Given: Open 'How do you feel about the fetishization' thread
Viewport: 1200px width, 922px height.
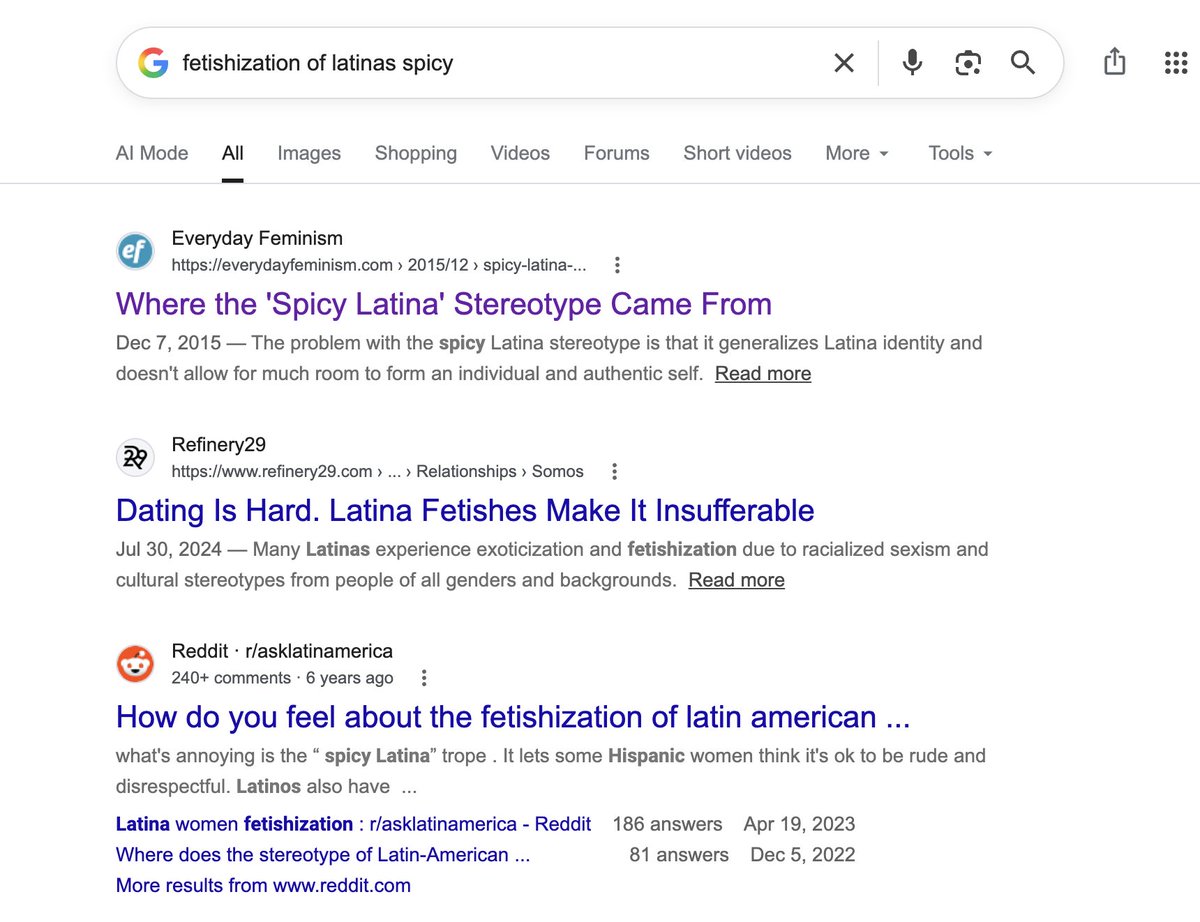Looking at the screenshot, I should (513, 717).
